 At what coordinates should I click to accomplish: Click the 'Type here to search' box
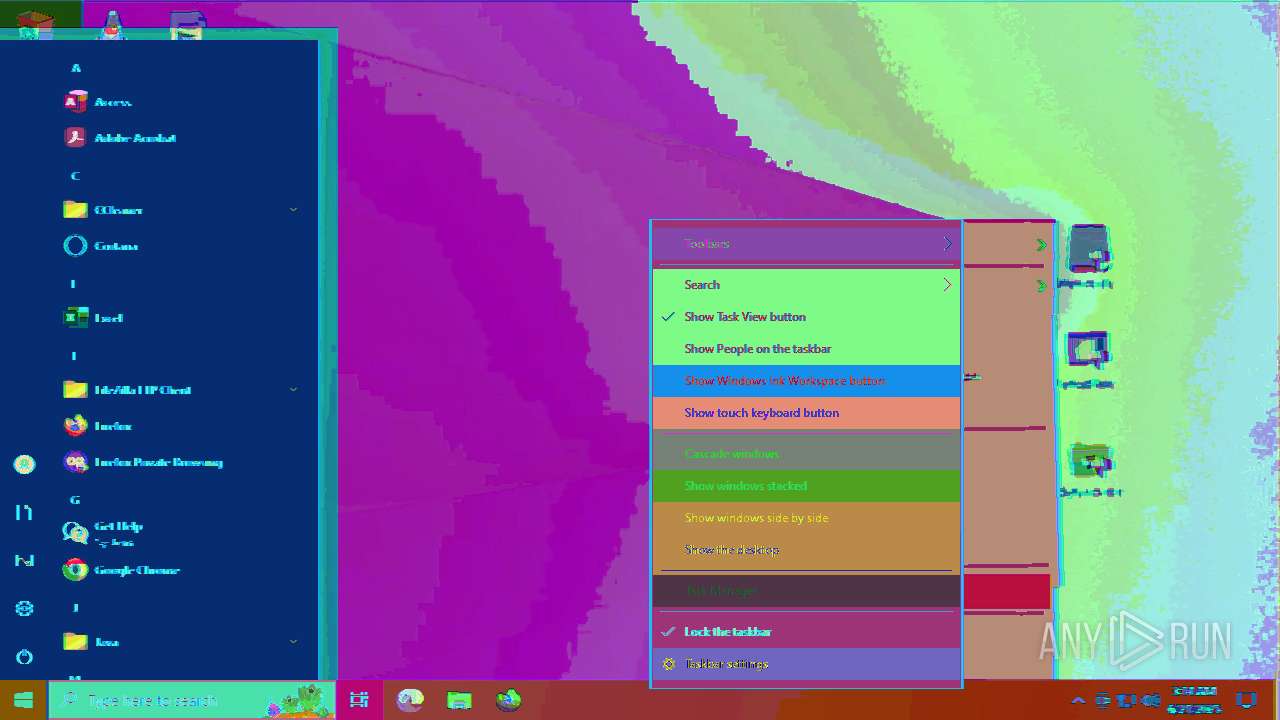point(192,700)
